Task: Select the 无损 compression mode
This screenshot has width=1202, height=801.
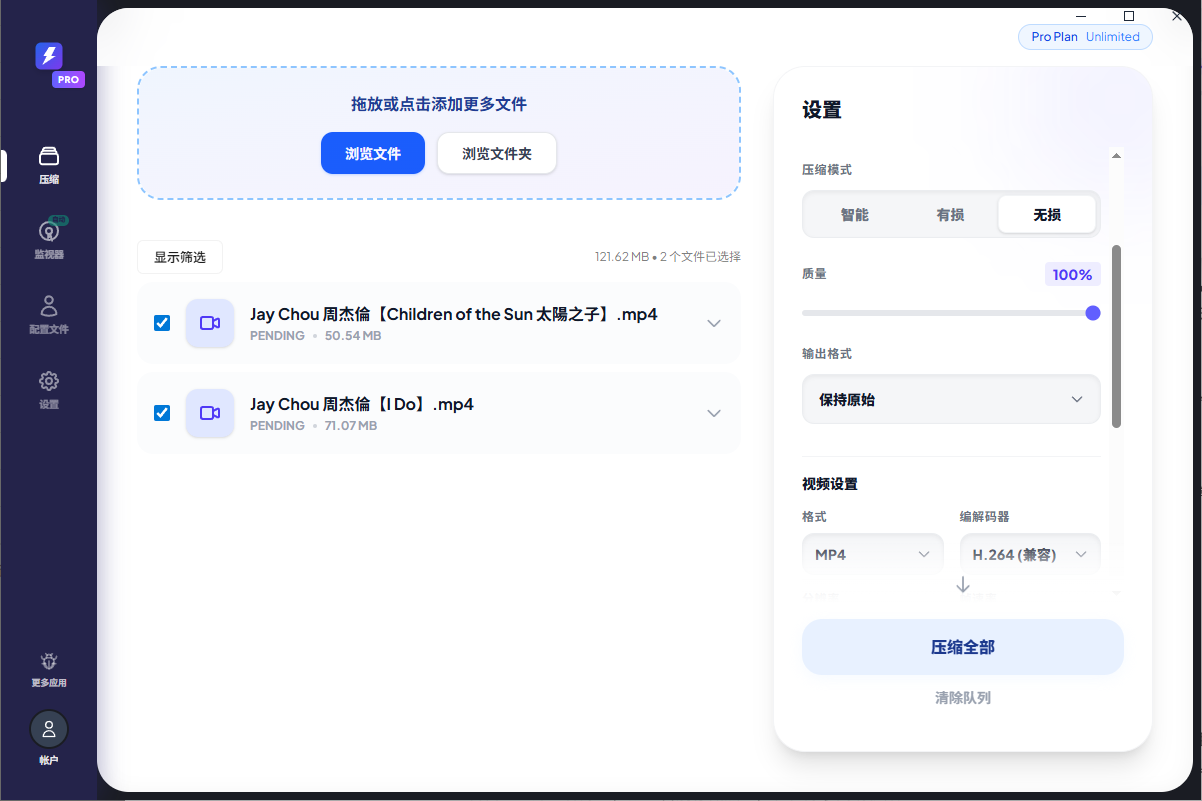Action: (x=1047, y=215)
